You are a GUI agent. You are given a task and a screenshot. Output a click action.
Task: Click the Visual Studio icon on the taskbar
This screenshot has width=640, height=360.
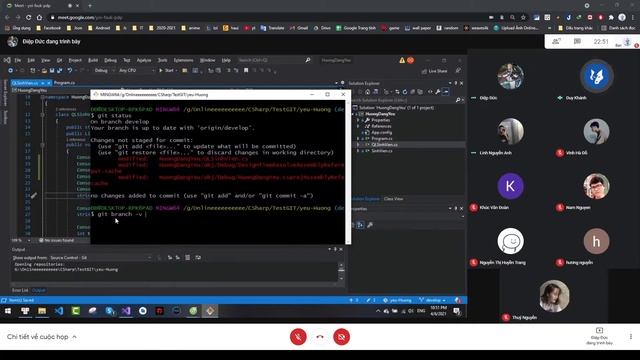126,311
